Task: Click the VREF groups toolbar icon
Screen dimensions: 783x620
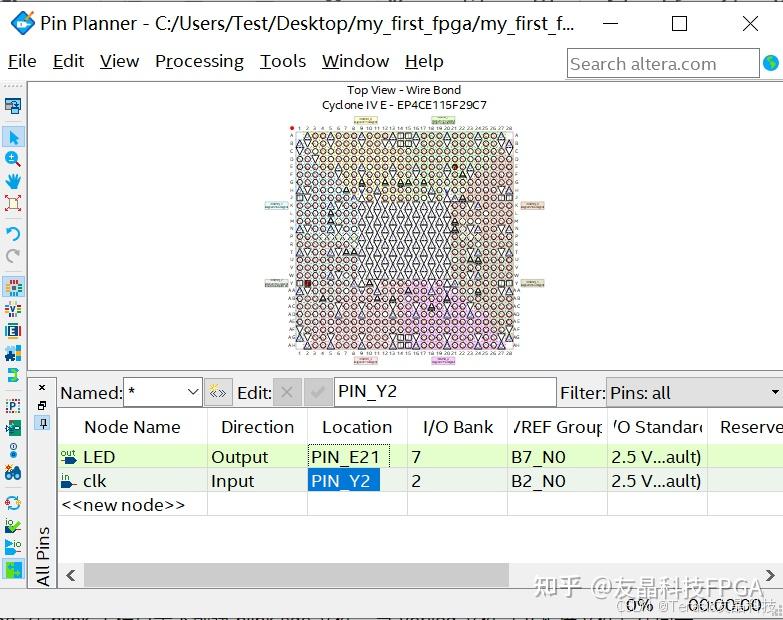Action: click(x=13, y=309)
